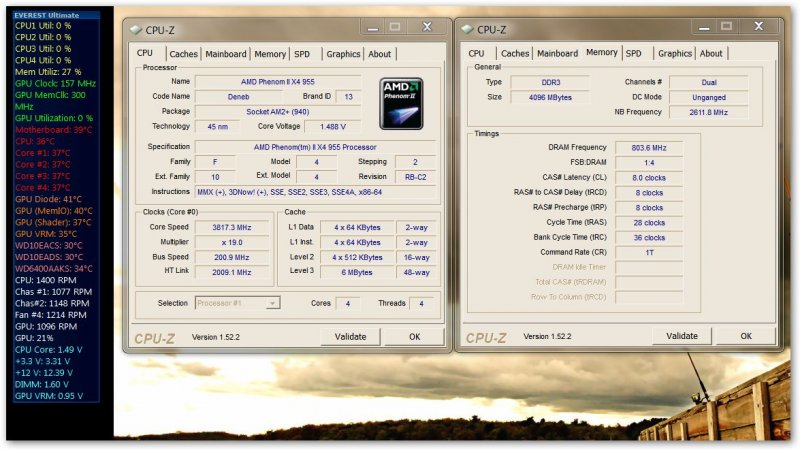The width and height of the screenshot is (800, 450).
Task: Close the left CPU-Z window
Action: (428, 27)
